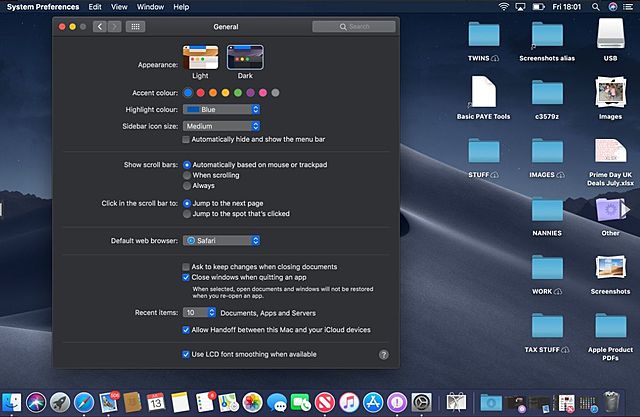640x417 pixels.
Task: Open System Preferences gear icon in Dock
Action: point(421,403)
